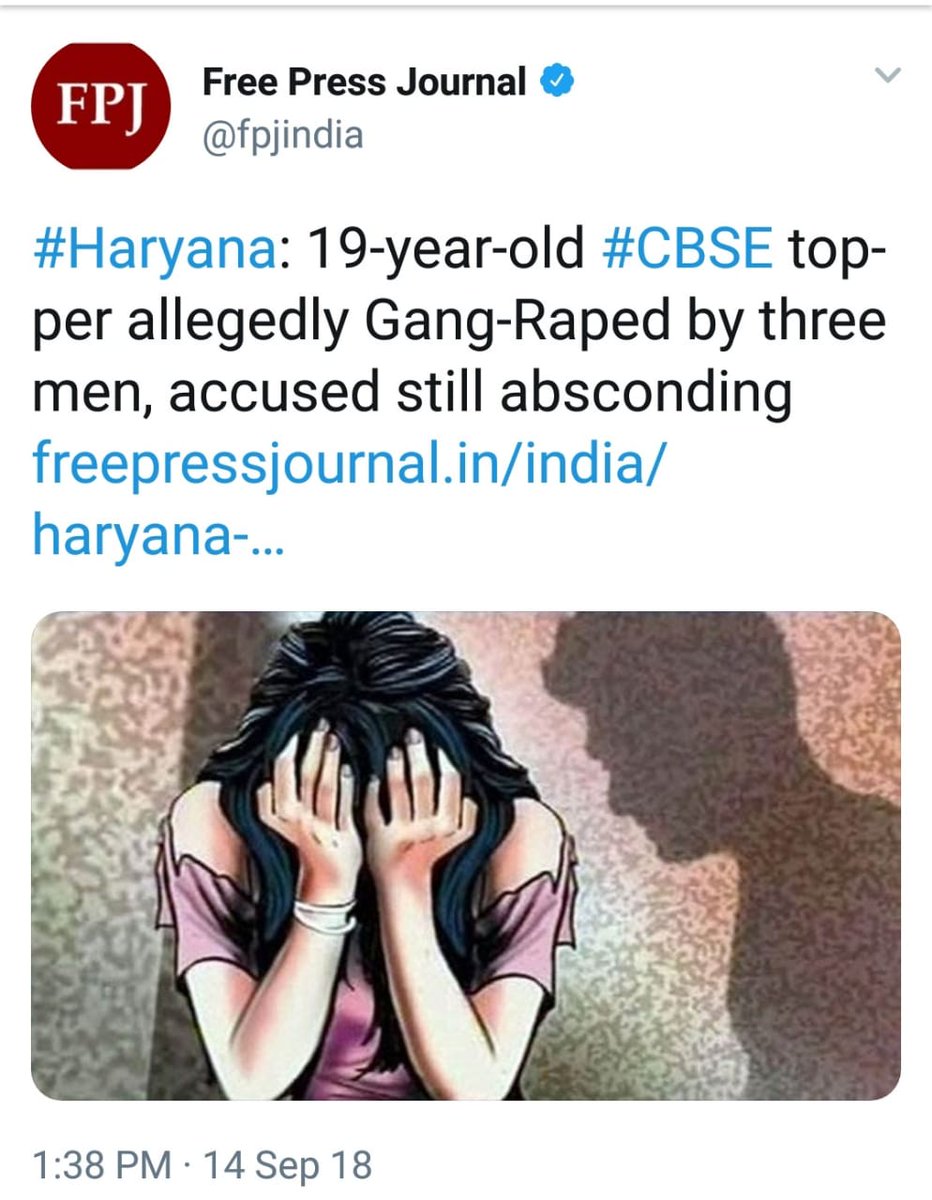Click the truncated haryana-… link text
This screenshot has width=932, height=1200.
[x=158, y=537]
